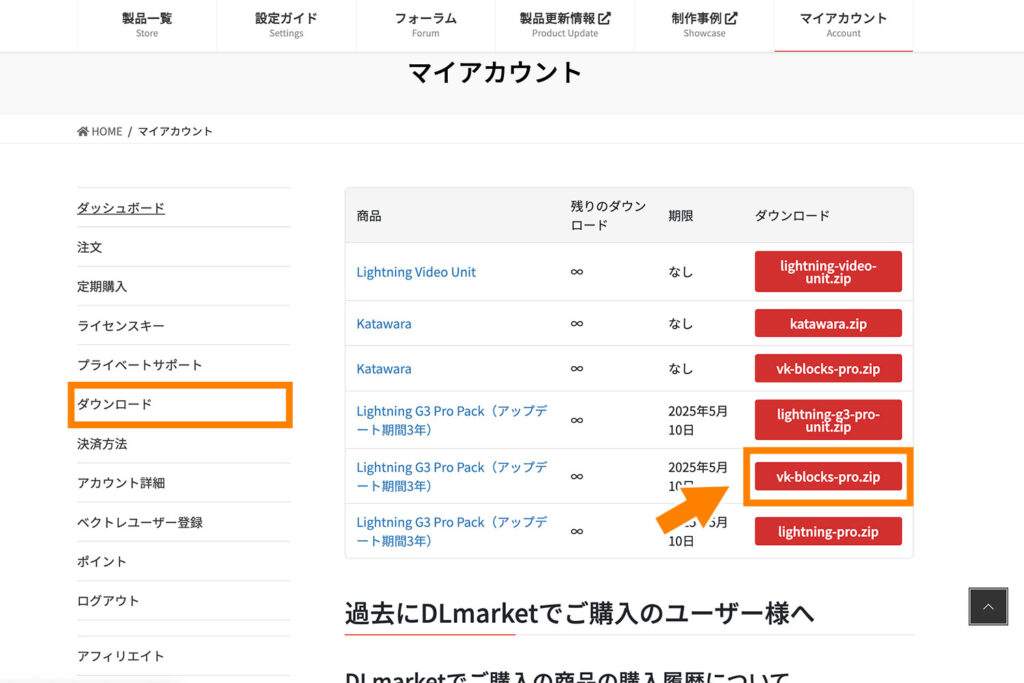The image size is (1024, 683).
Task: Switch to the 製品一覧 Store tab
Action: (x=146, y=22)
